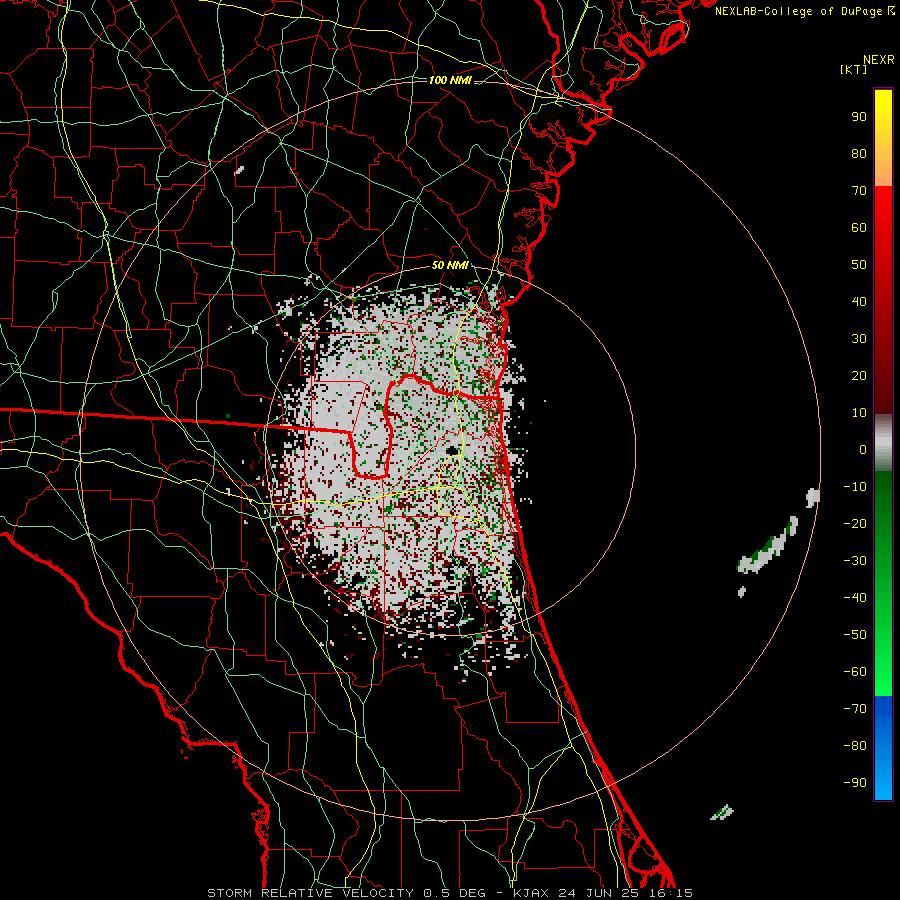Viewport: 900px width, 900px height.
Task: Click the -40 value on the velocity scale
Action: click(x=855, y=598)
